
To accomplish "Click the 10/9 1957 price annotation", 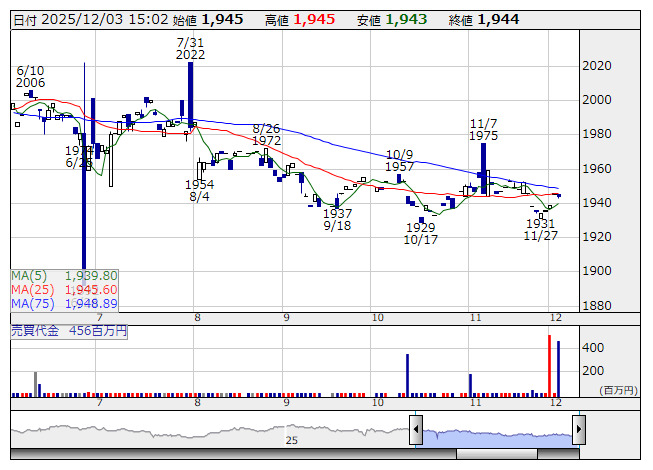I will pos(400,160).
